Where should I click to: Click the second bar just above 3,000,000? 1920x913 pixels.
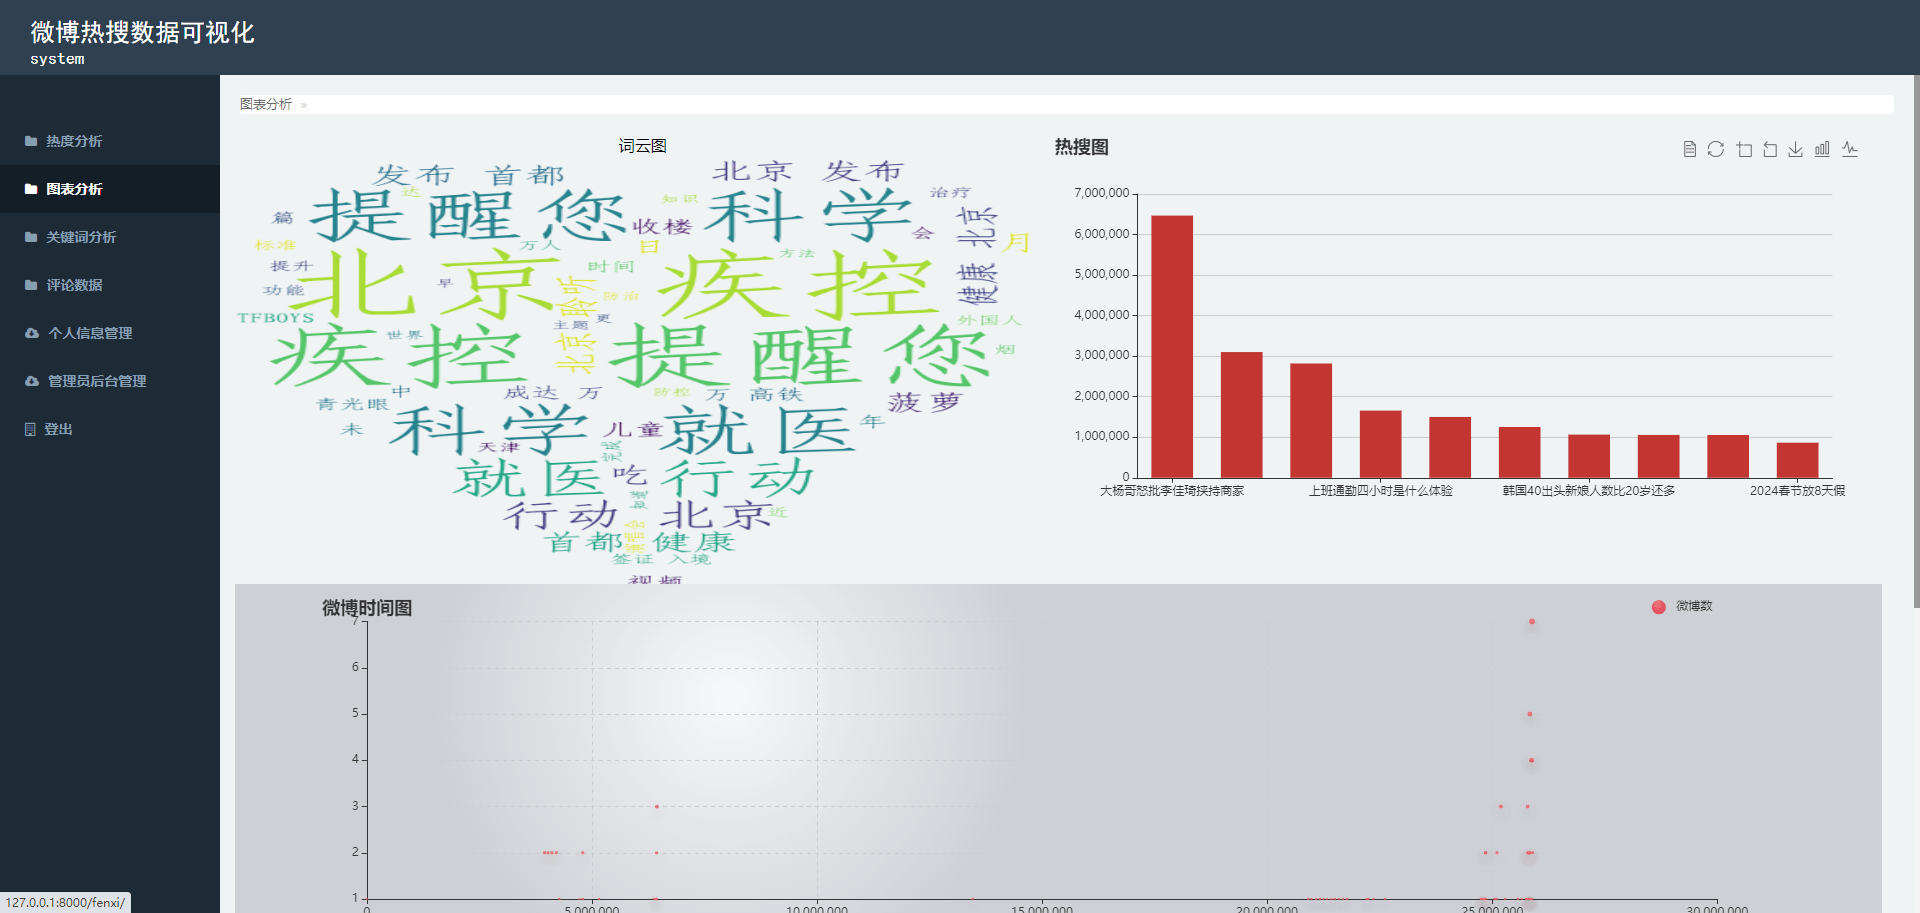click(x=1241, y=414)
